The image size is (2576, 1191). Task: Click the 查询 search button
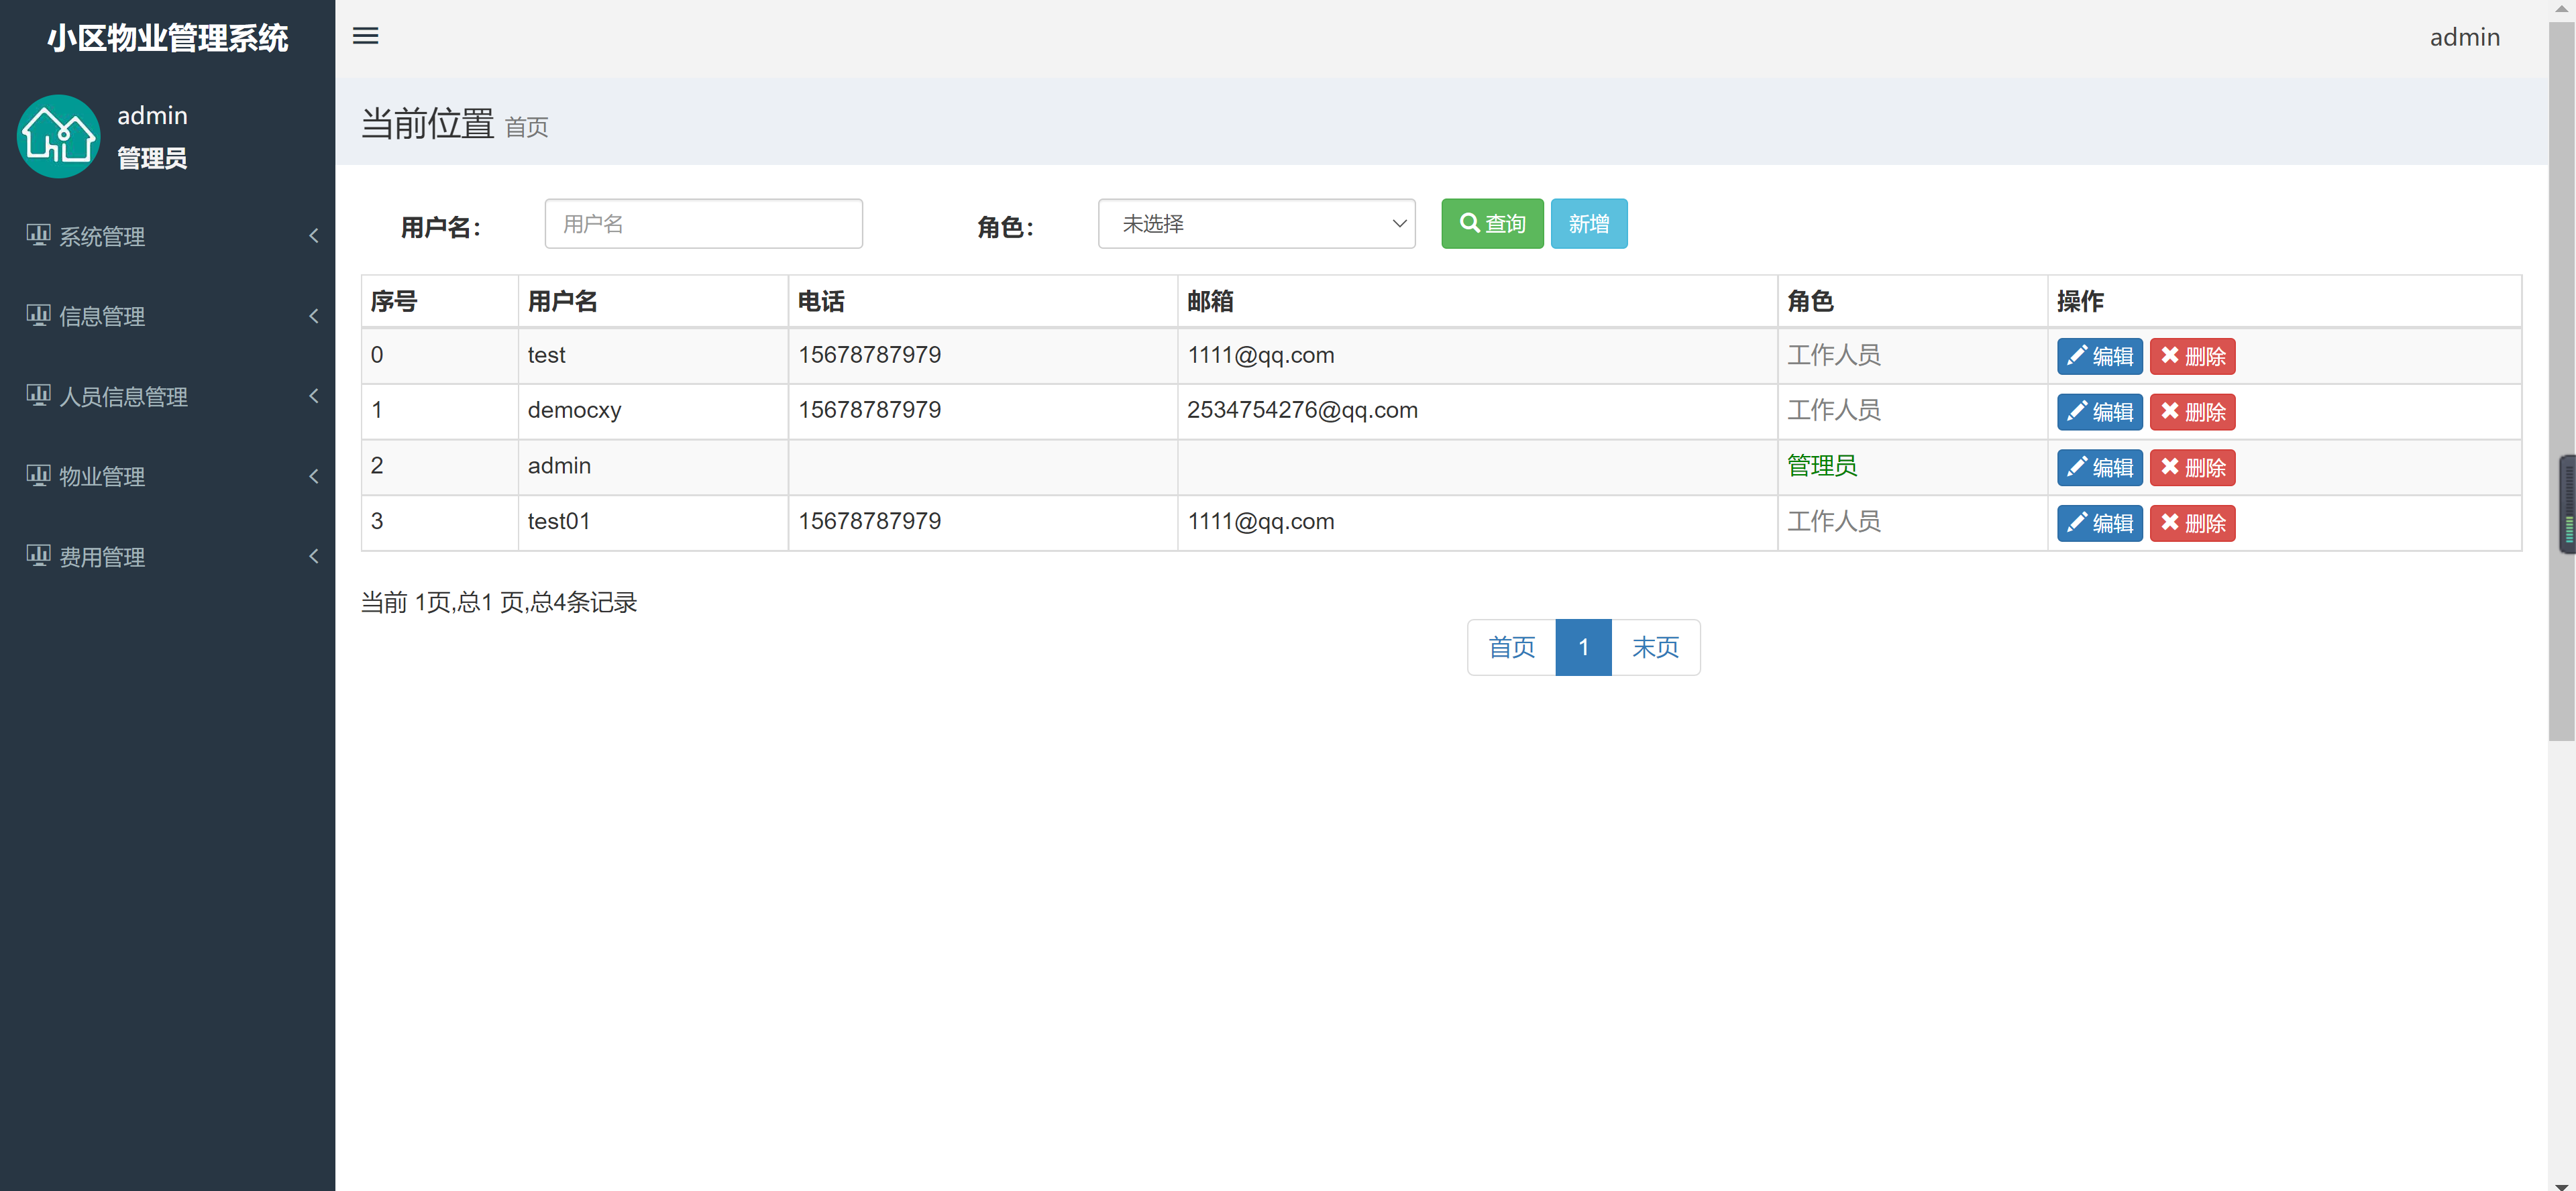coord(1491,223)
